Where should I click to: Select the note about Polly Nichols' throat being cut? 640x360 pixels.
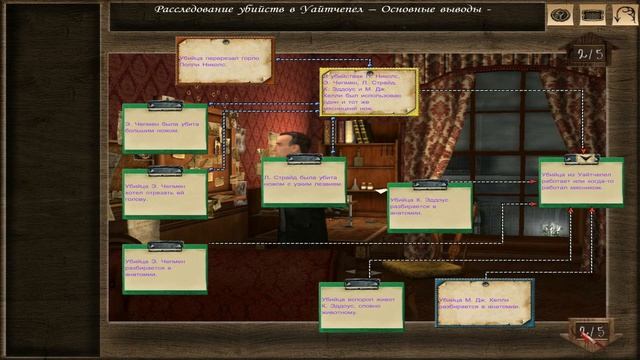click(225, 61)
